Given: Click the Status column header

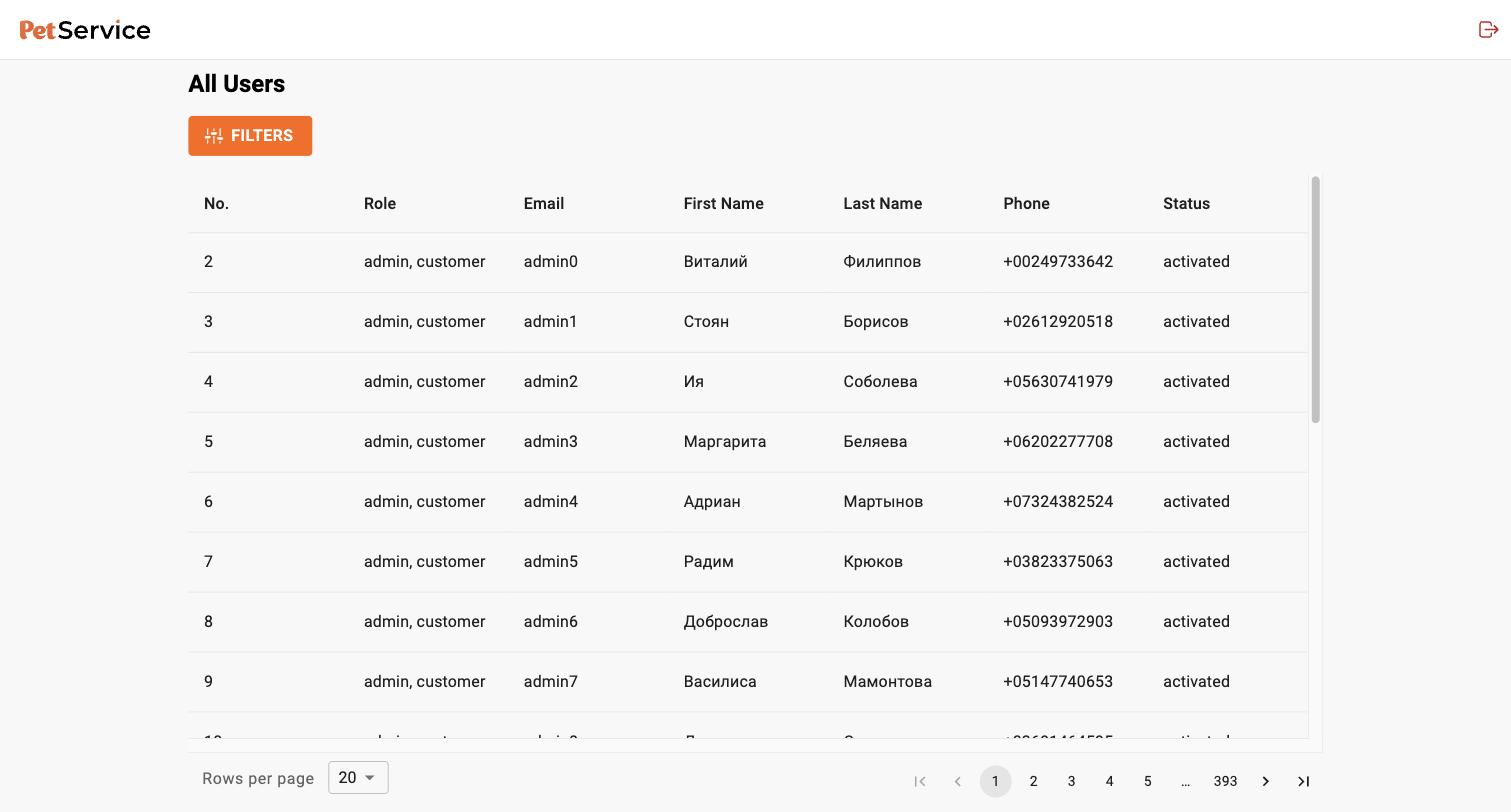Looking at the screenshot, I should (x=1186, y=203).
